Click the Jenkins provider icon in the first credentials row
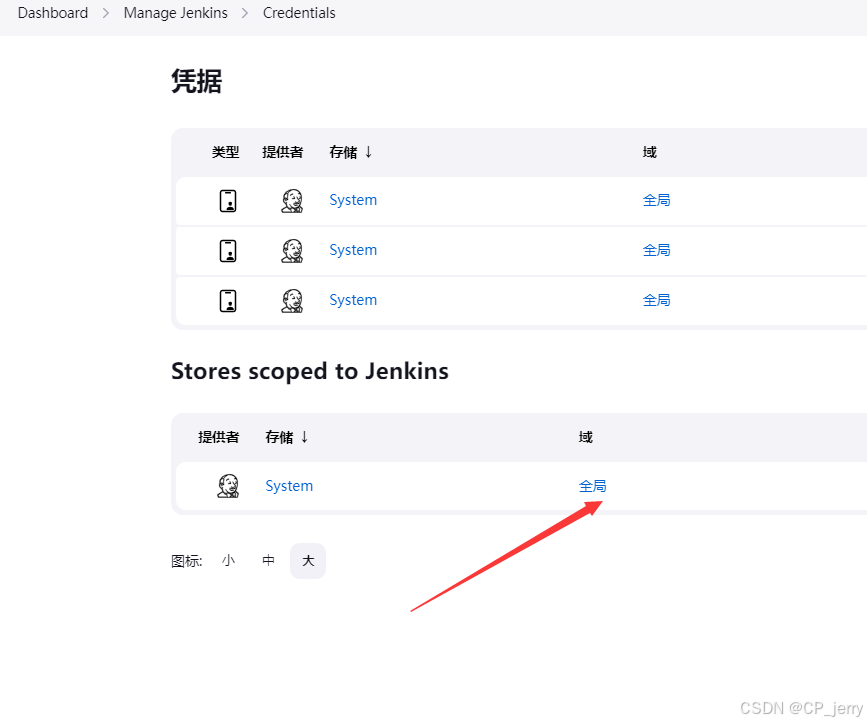This screenshot has width=867, height=723. click(x=292, y=201)
